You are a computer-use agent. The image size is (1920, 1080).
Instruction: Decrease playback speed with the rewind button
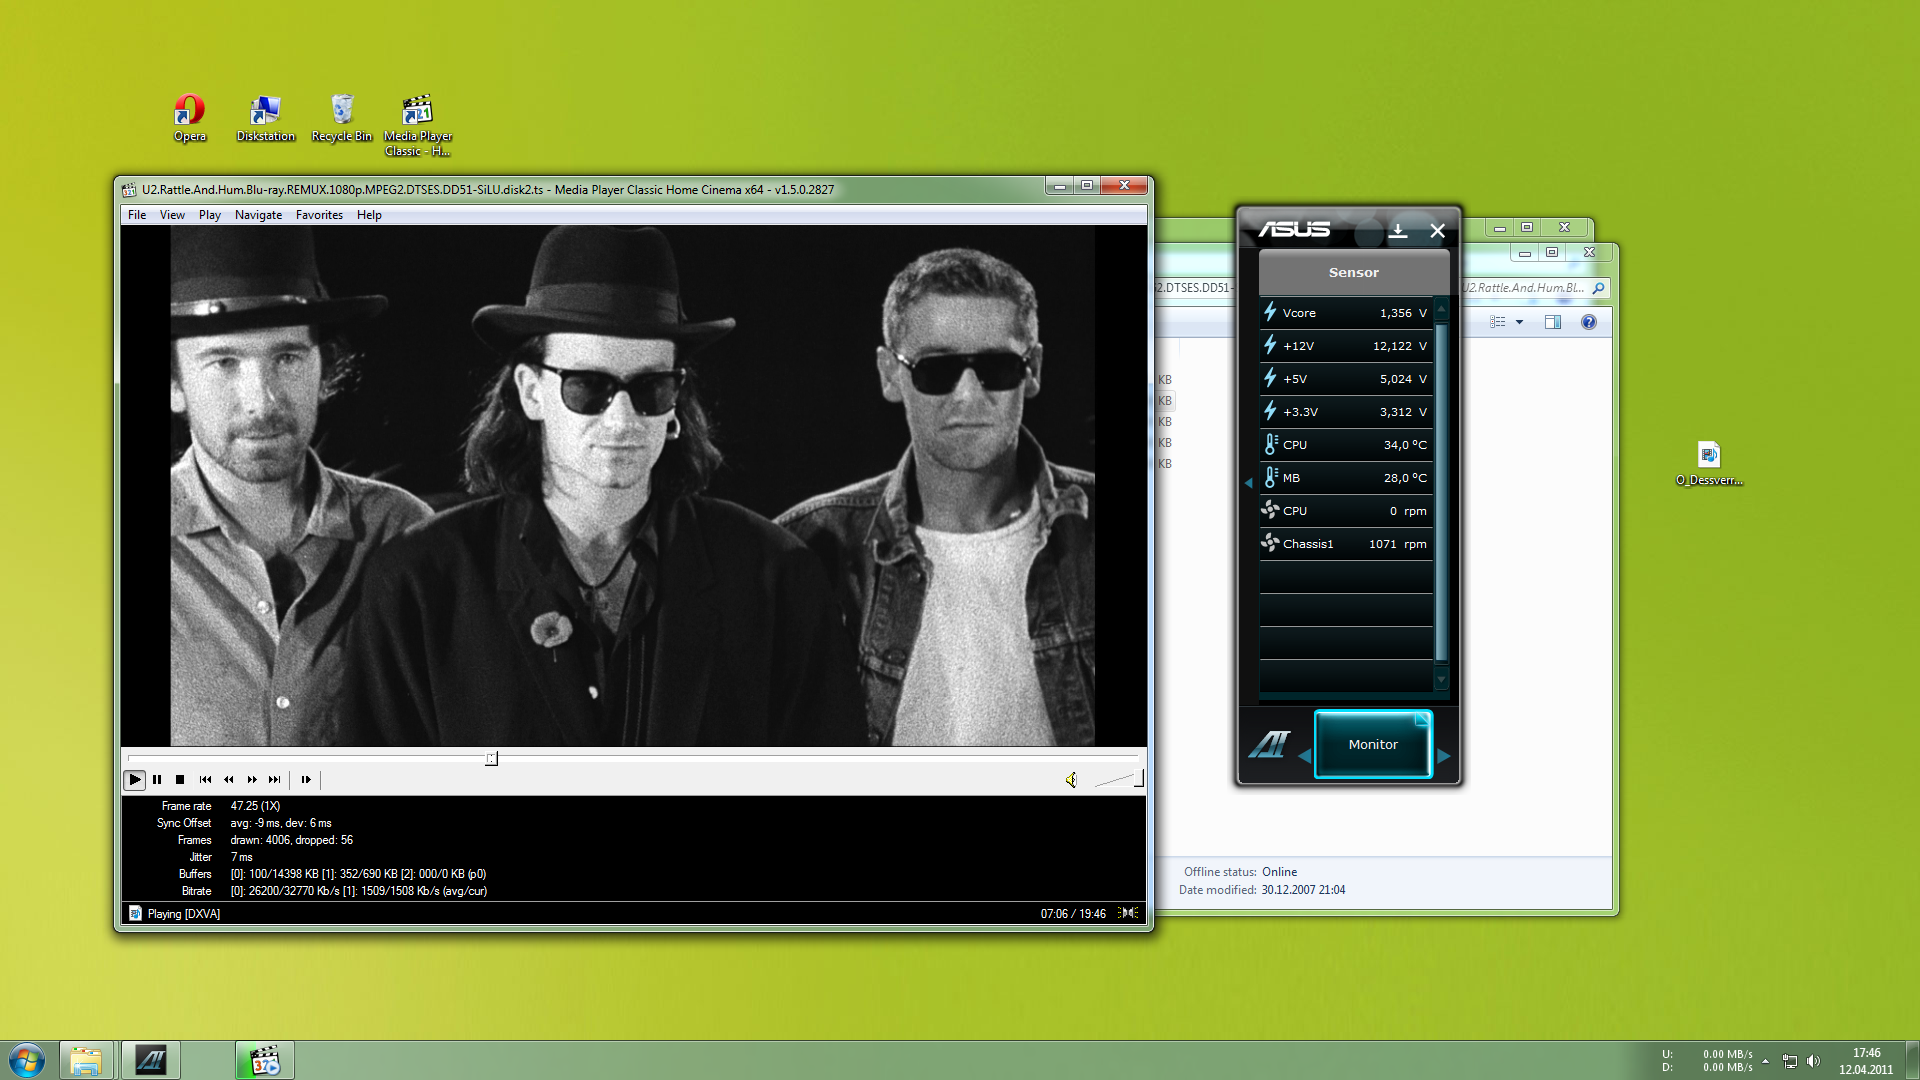[229, 779]
